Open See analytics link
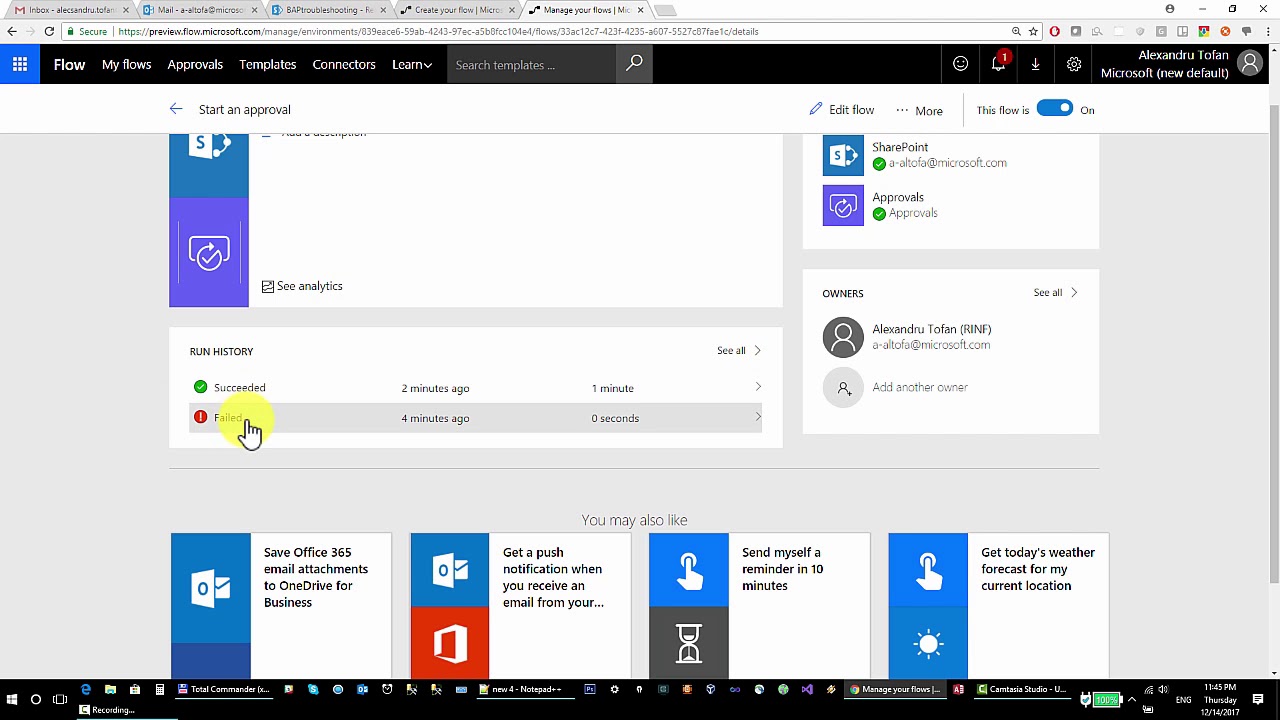This screenshot has width=1280, height=720. pyautogui.click(x=302, y=286)
